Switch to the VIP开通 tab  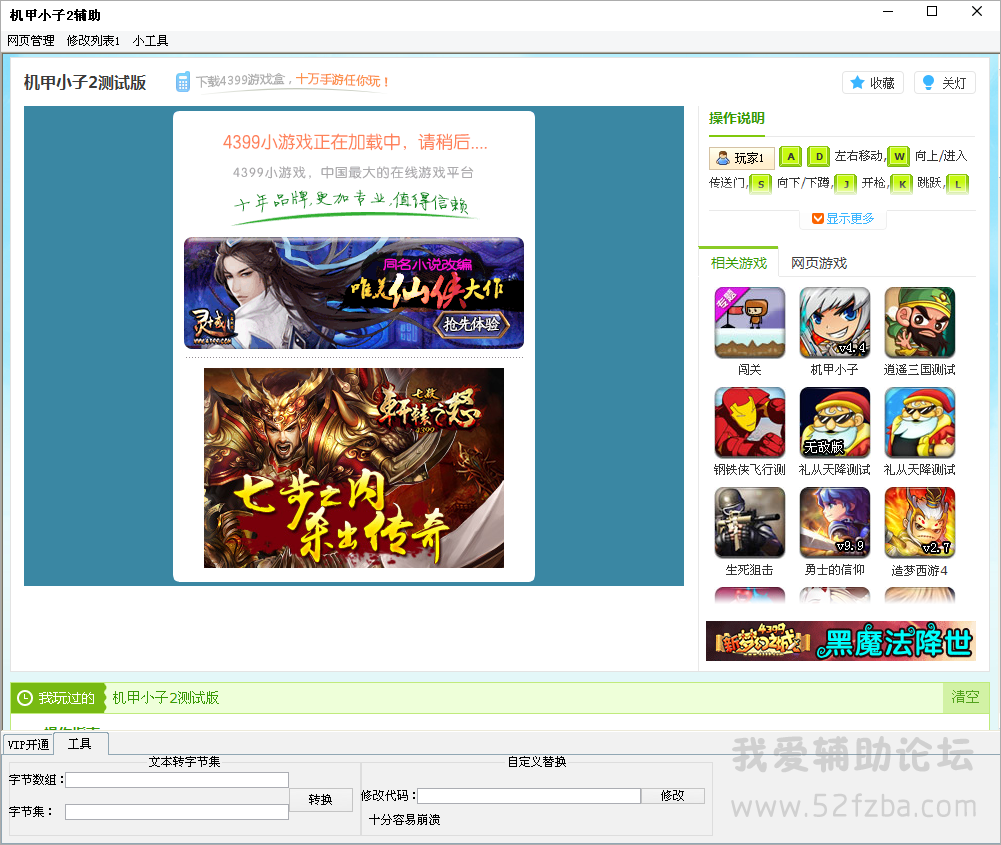coord(28,745)
